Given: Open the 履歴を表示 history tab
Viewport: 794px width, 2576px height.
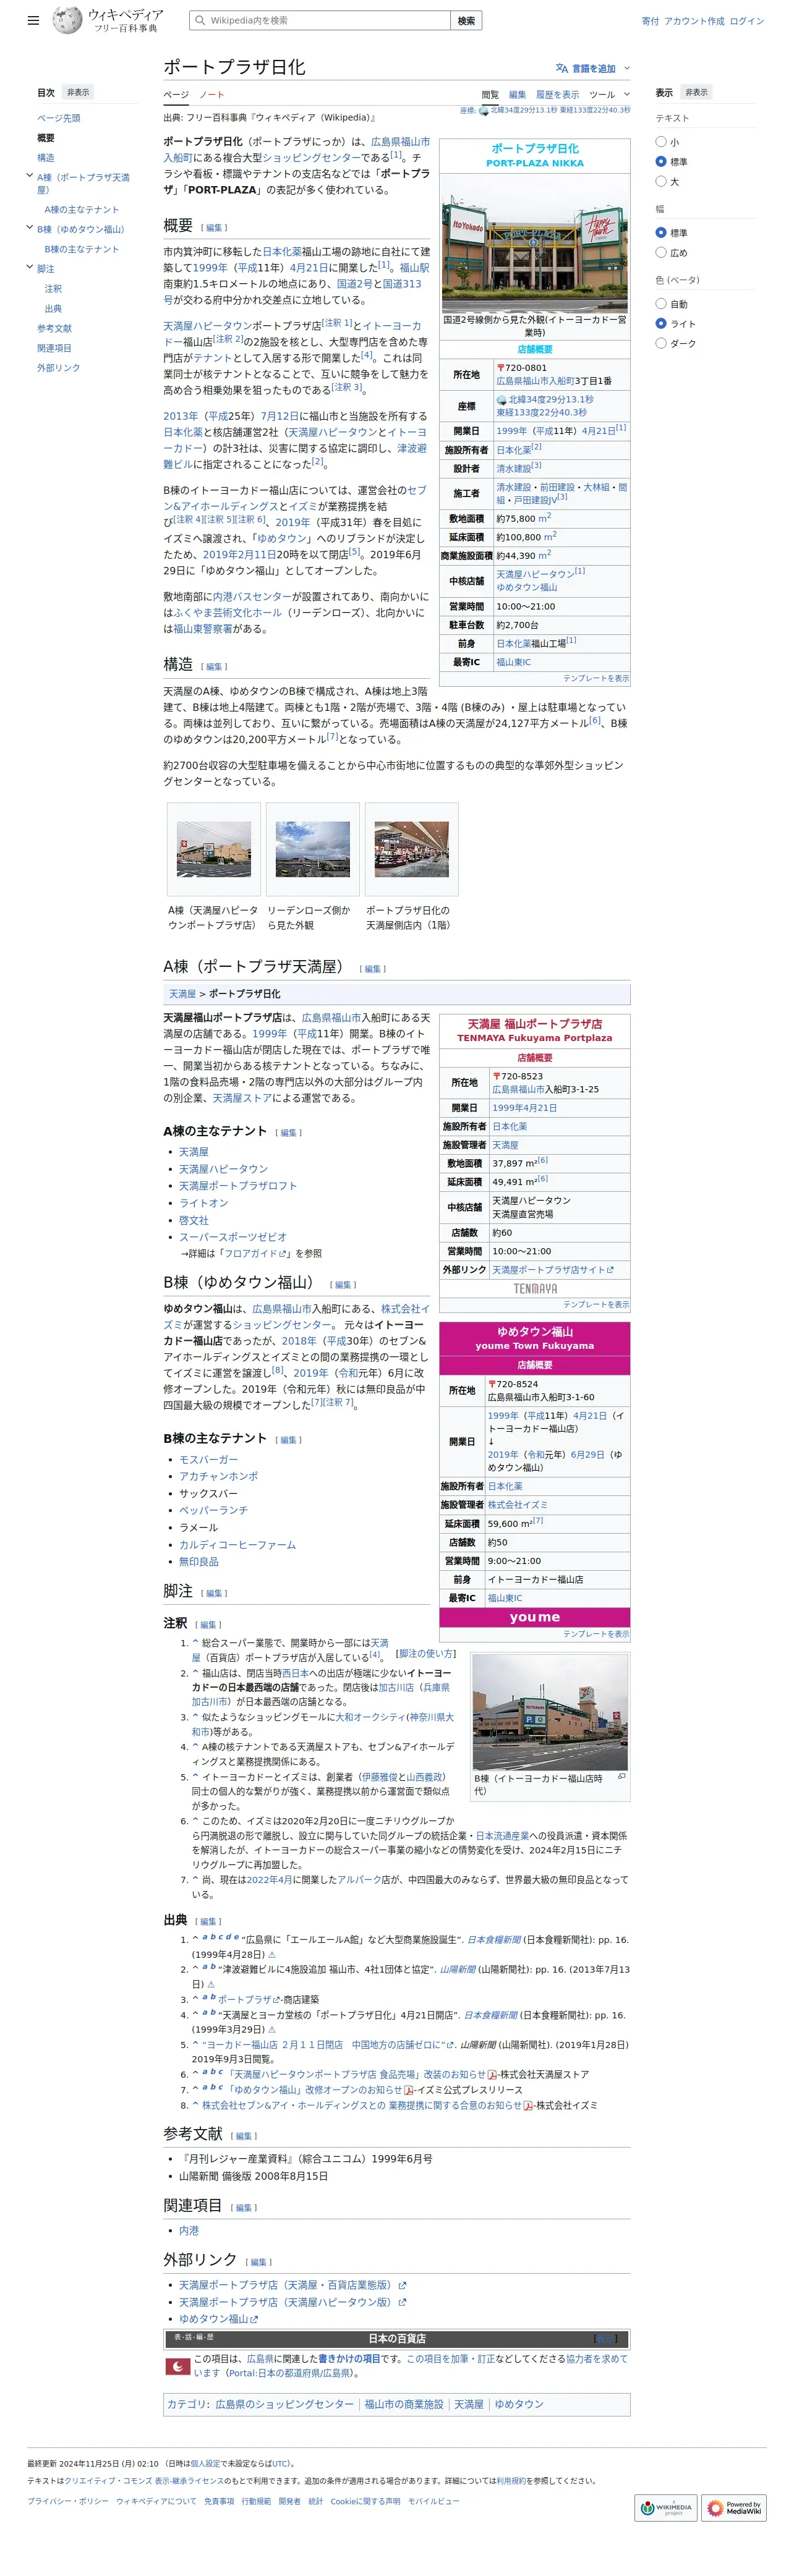Looking at the screenshot, I should click(x=557, y=94).
